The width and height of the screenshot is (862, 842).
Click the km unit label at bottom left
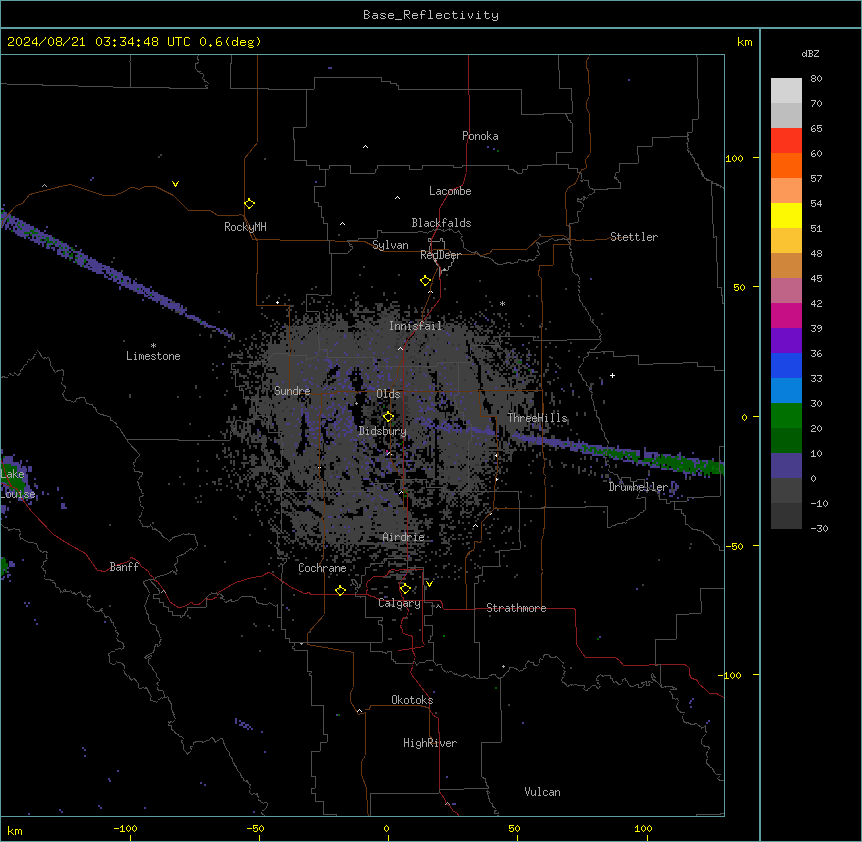(15, 830)
